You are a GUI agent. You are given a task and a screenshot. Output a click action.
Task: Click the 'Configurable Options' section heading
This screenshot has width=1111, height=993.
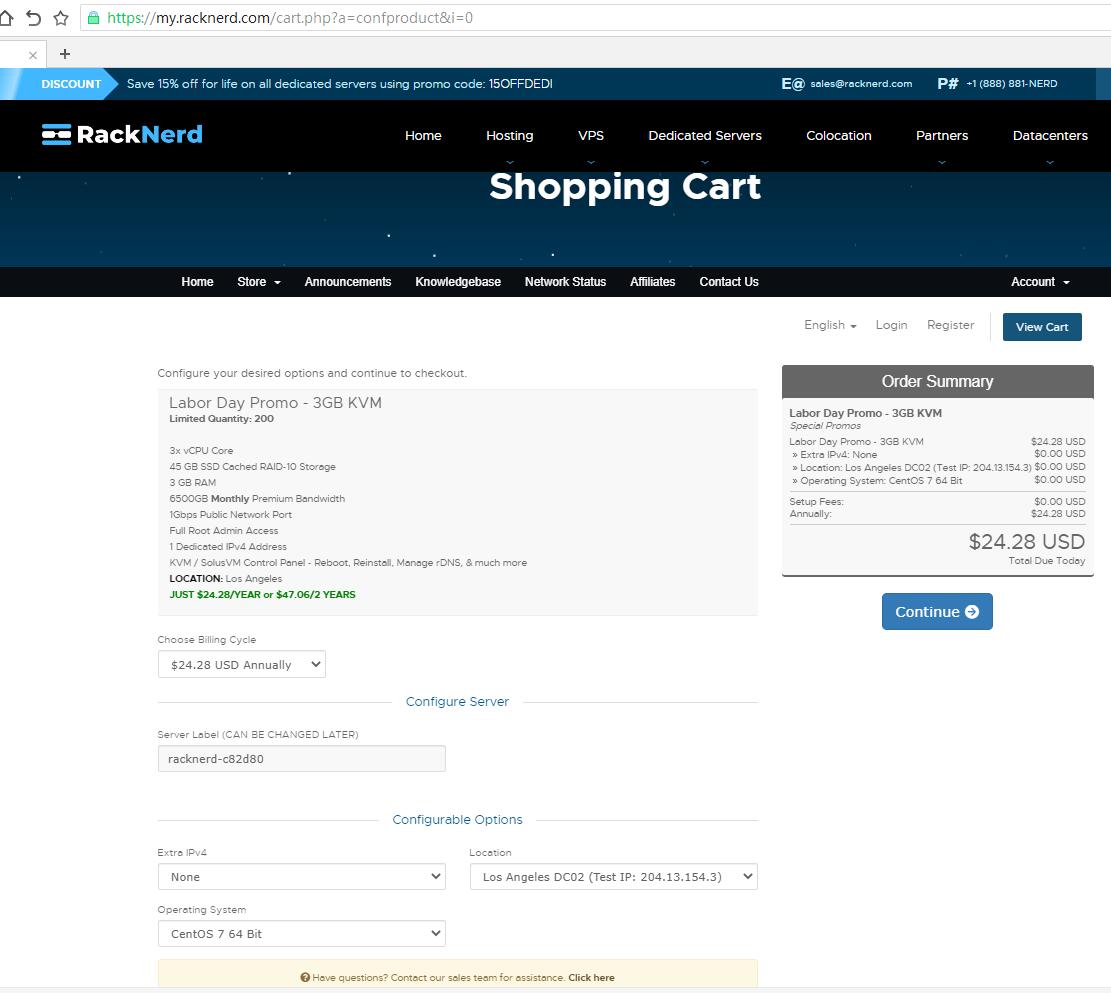457,819
